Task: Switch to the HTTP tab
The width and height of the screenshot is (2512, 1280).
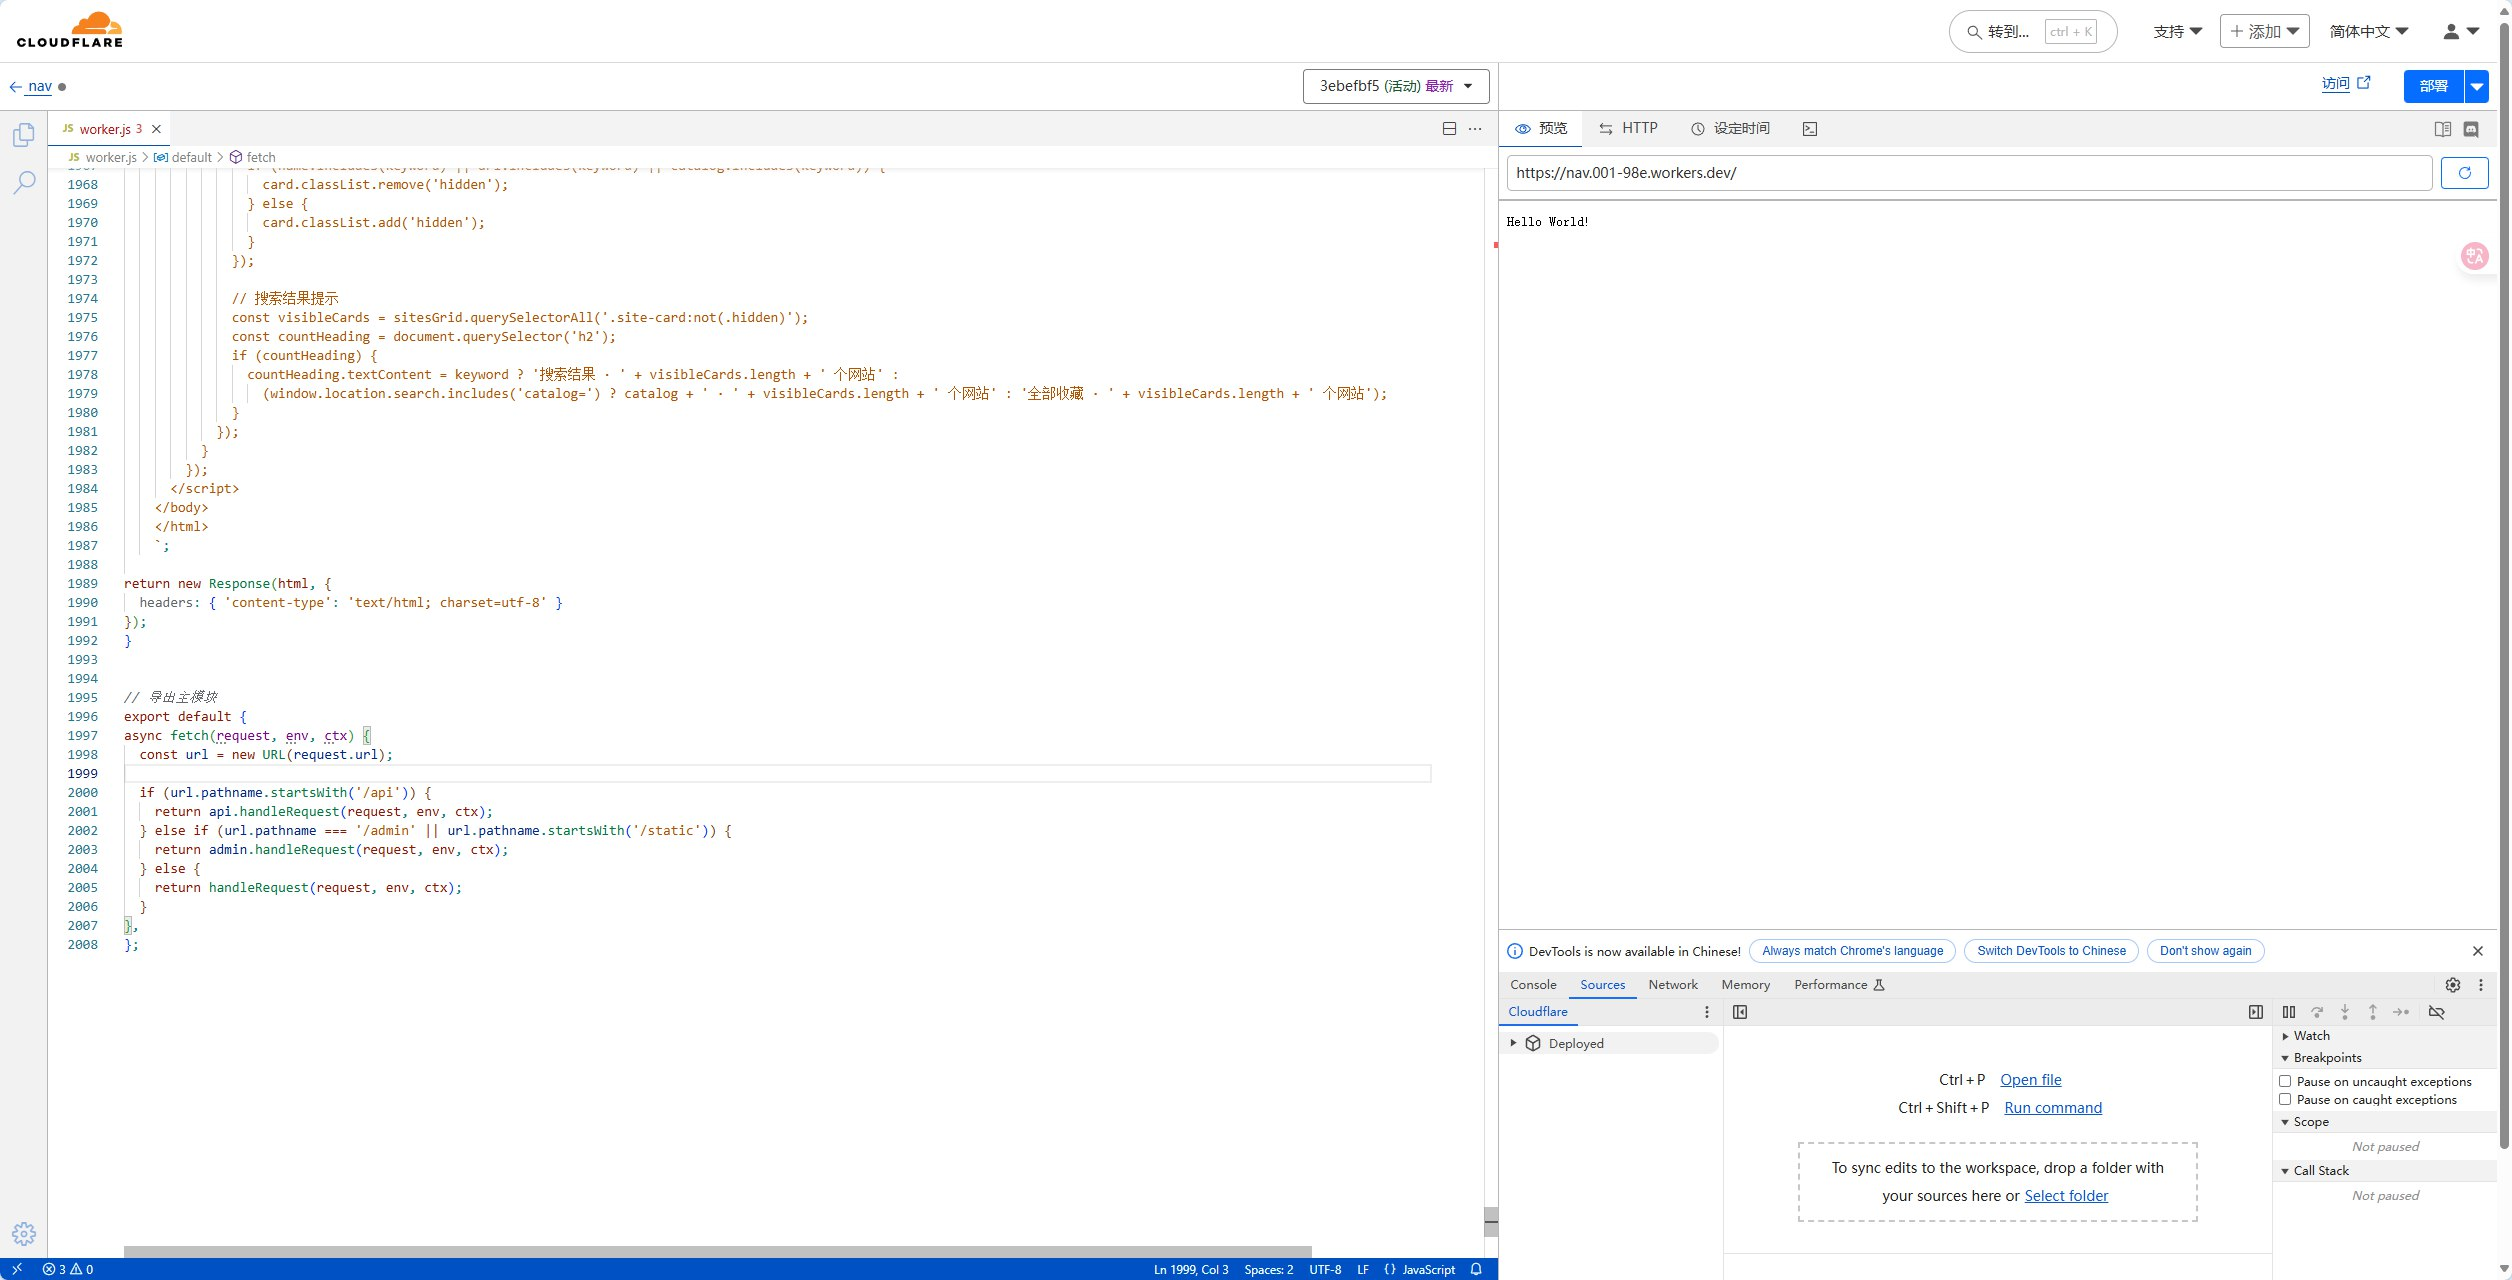Action: [1628, 128]
